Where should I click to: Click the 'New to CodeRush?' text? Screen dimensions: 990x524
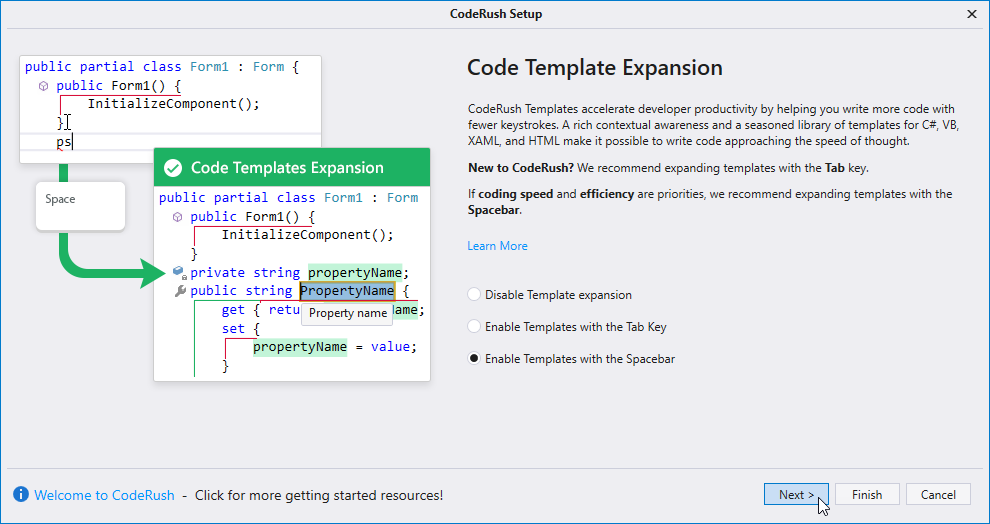[x=521, y=169]
